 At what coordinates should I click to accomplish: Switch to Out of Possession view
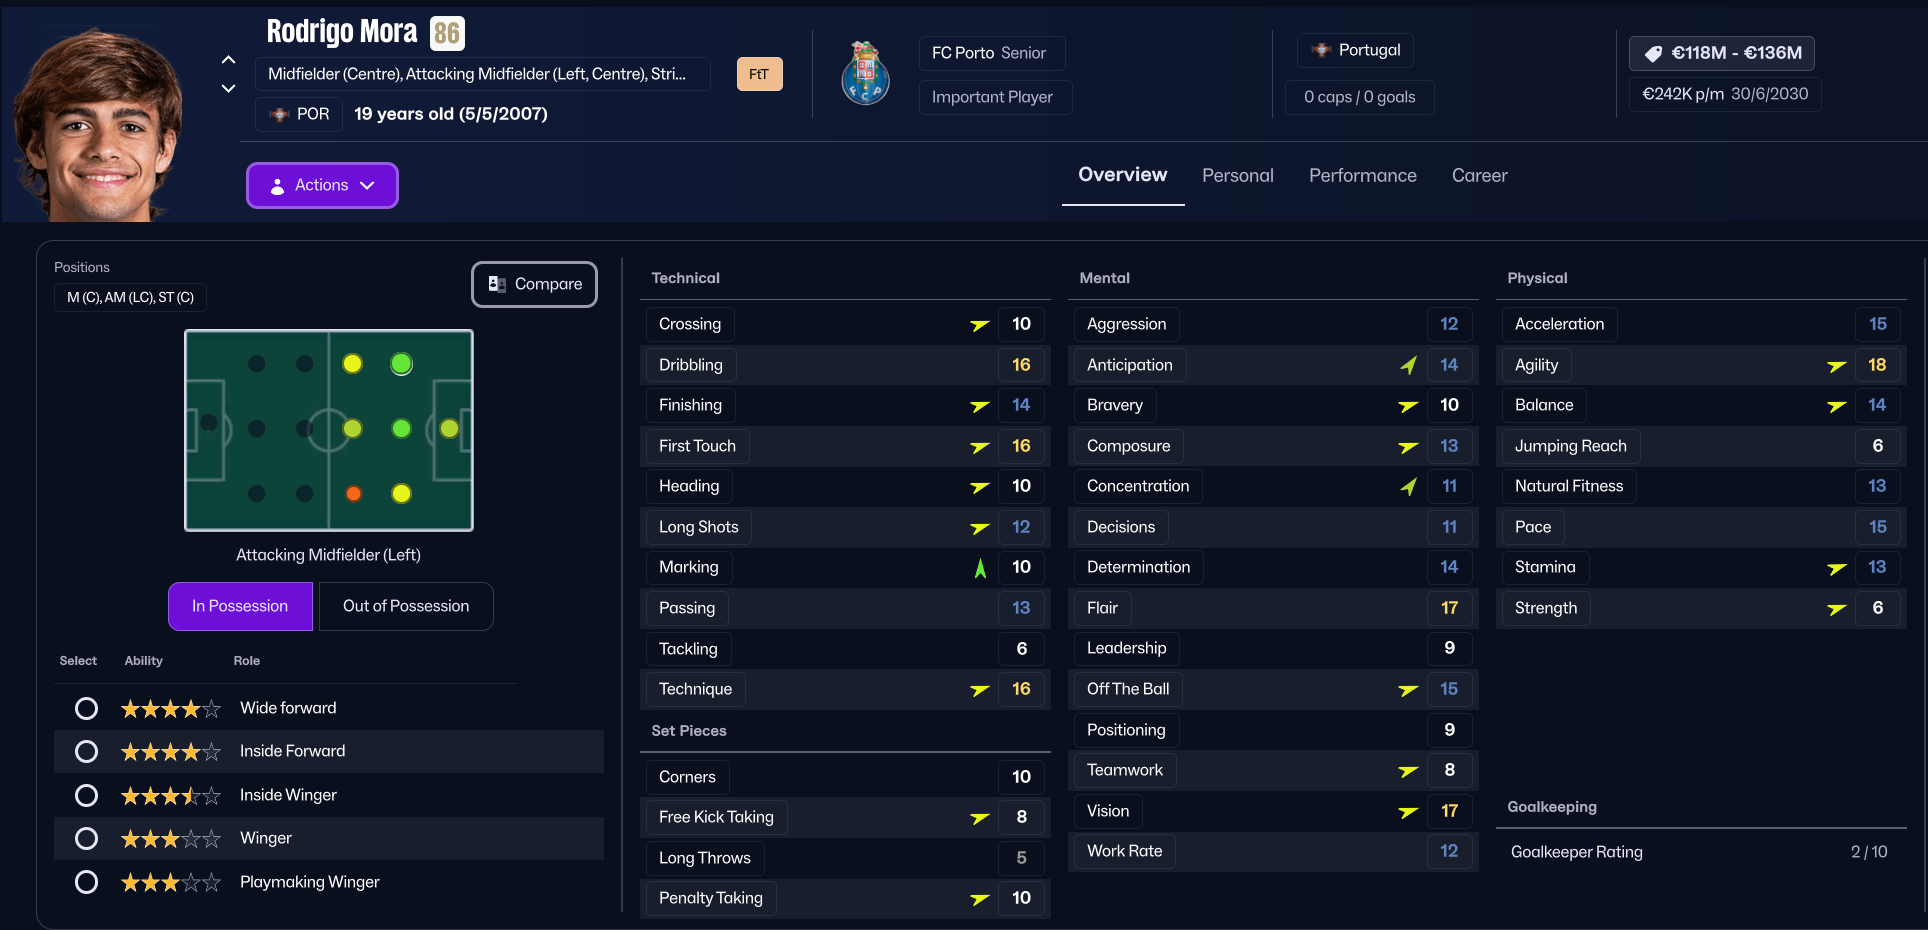pos(406,607)
